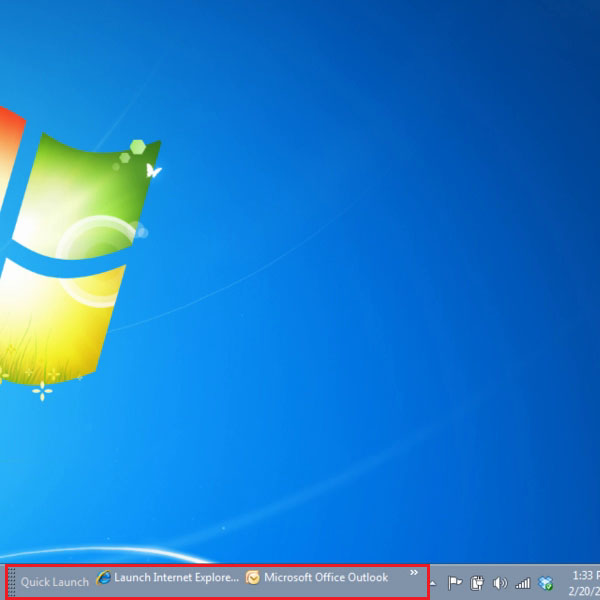Click the network signal bars icon
The image size is (600, 600).
click(522, 584)
